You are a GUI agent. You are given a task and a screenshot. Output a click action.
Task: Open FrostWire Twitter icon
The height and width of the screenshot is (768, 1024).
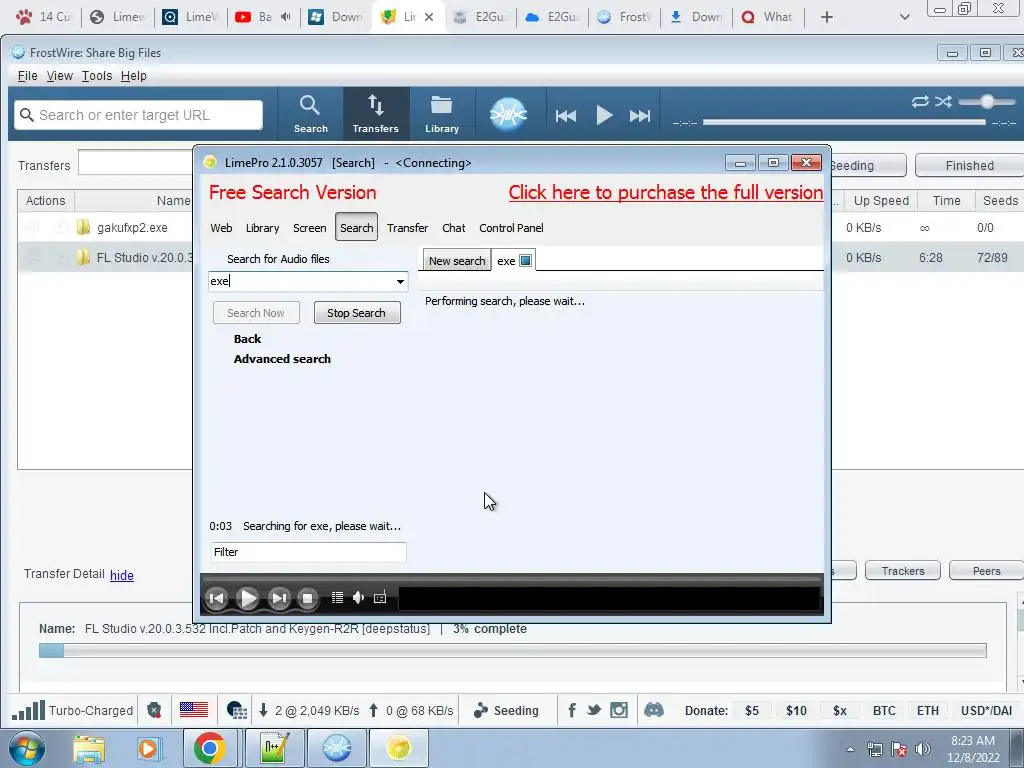(593, 710)
